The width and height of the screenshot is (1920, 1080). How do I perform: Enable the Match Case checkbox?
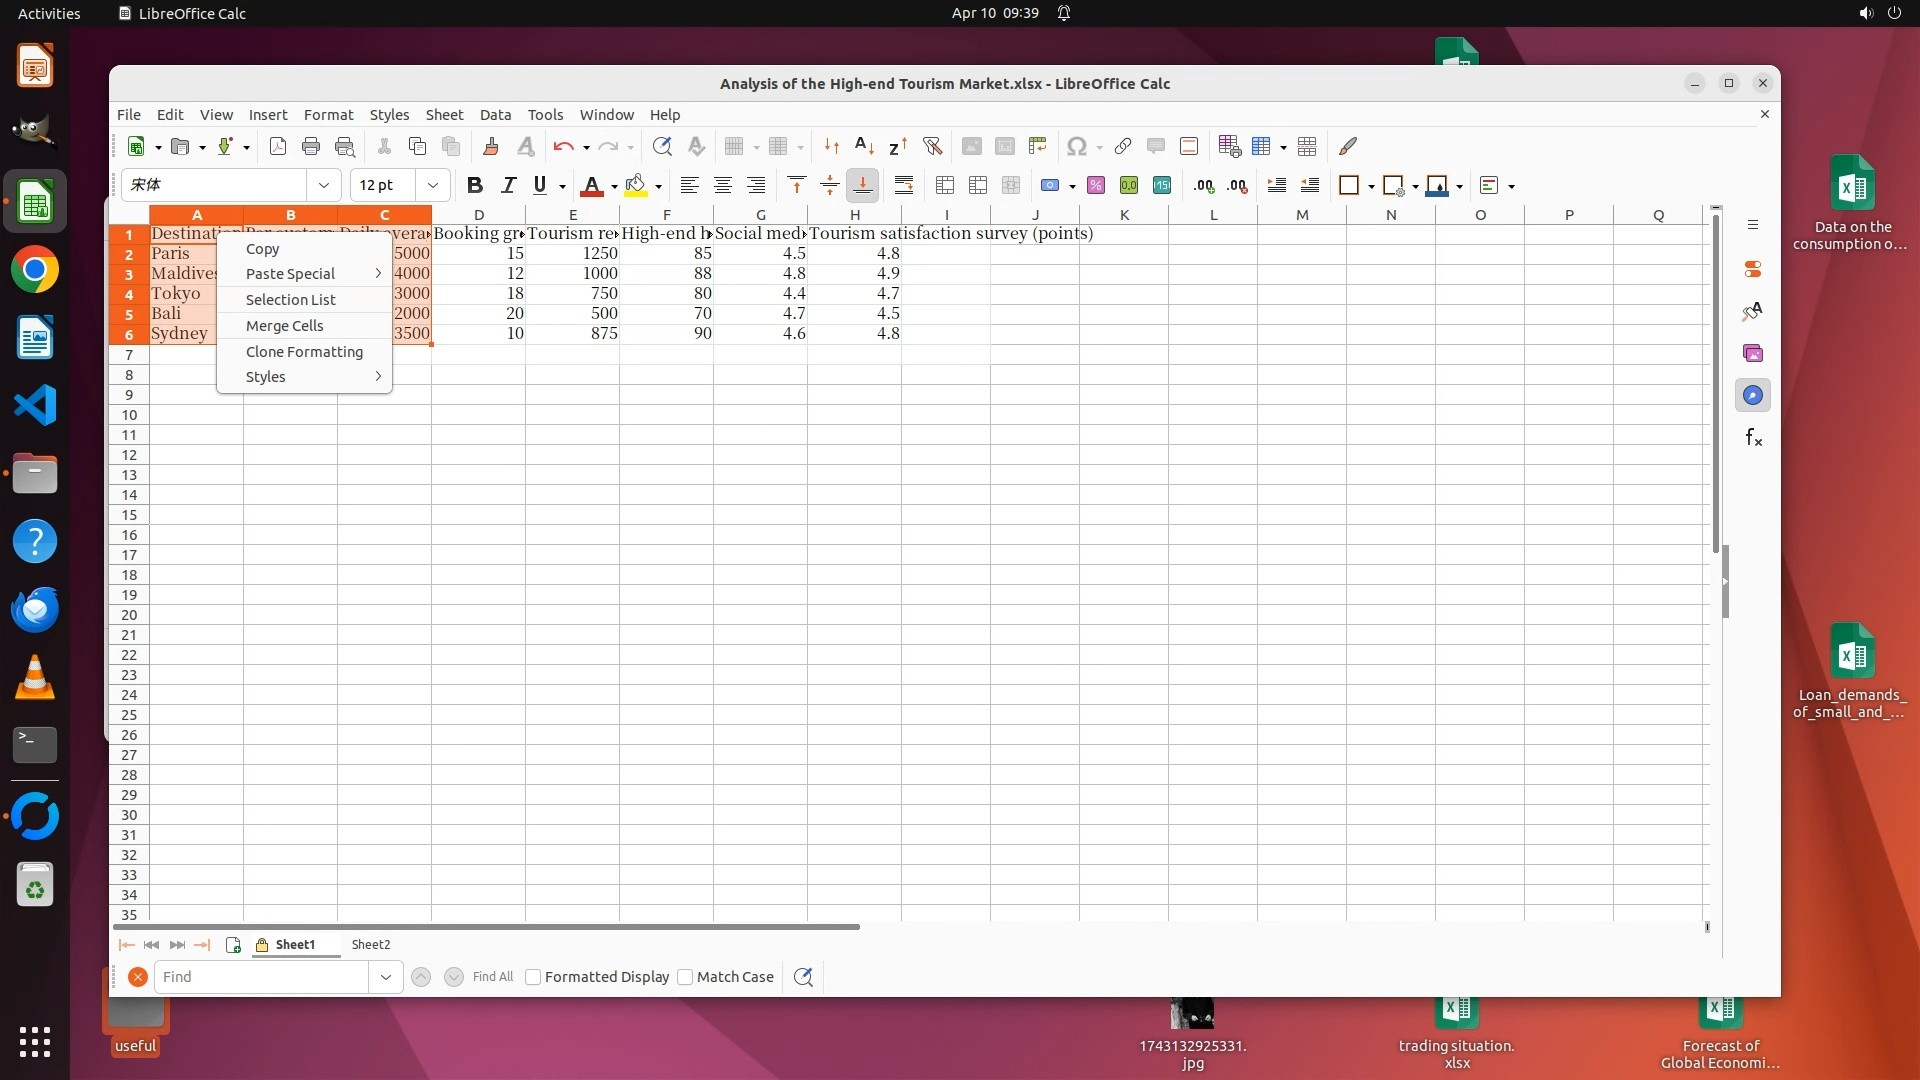pos(685,977)
